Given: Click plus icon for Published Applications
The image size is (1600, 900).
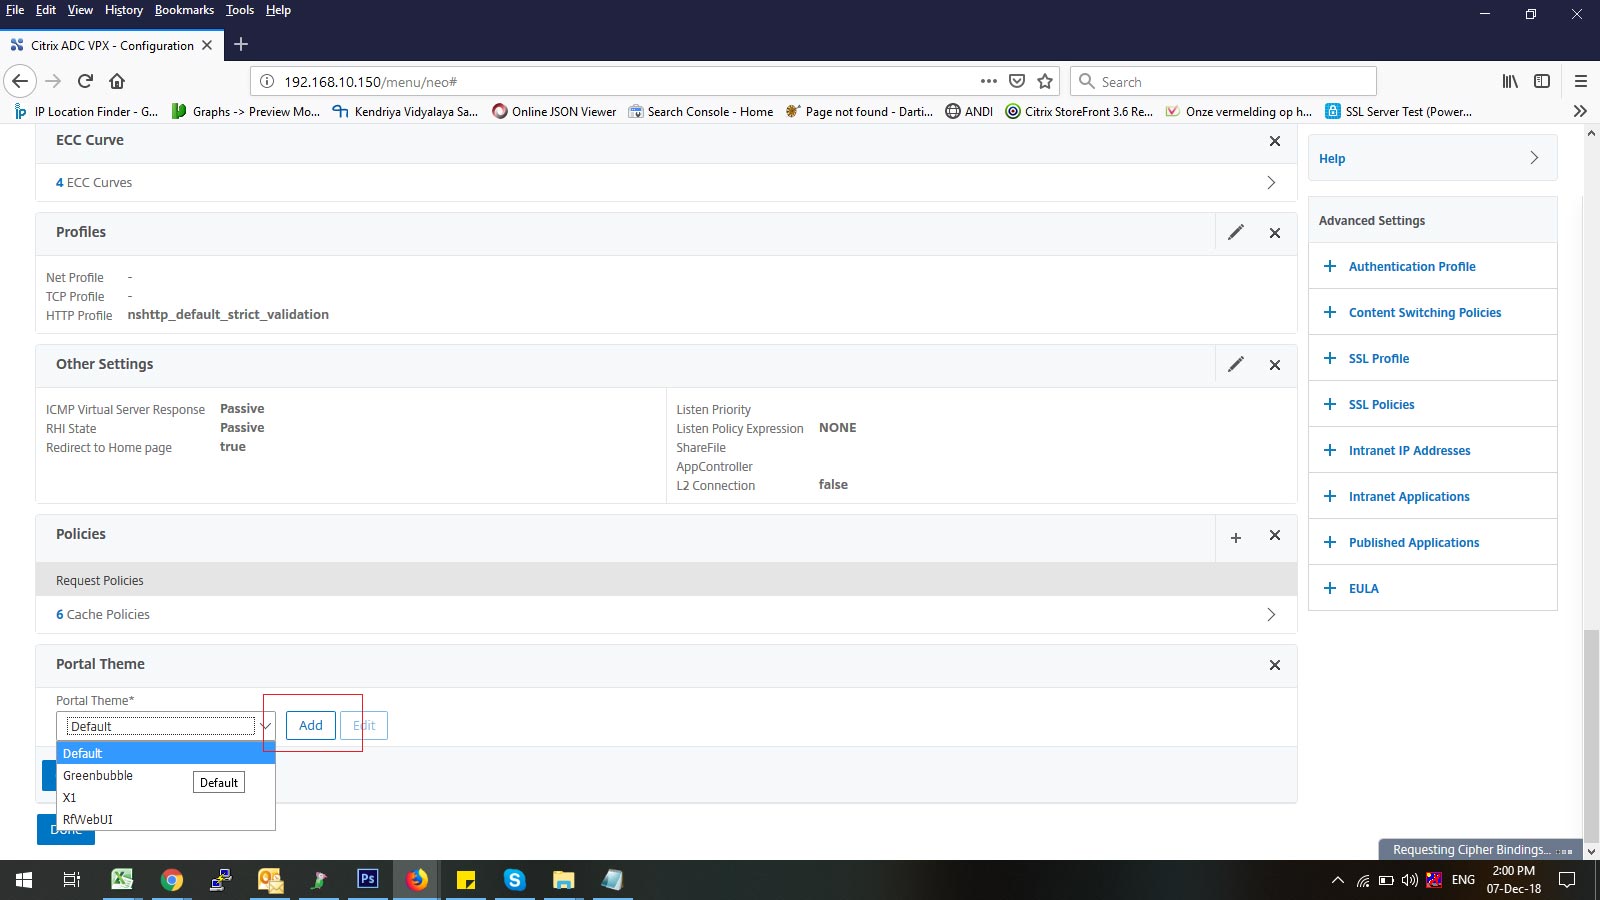Looking at the screenshot, I should [1330, 542].
